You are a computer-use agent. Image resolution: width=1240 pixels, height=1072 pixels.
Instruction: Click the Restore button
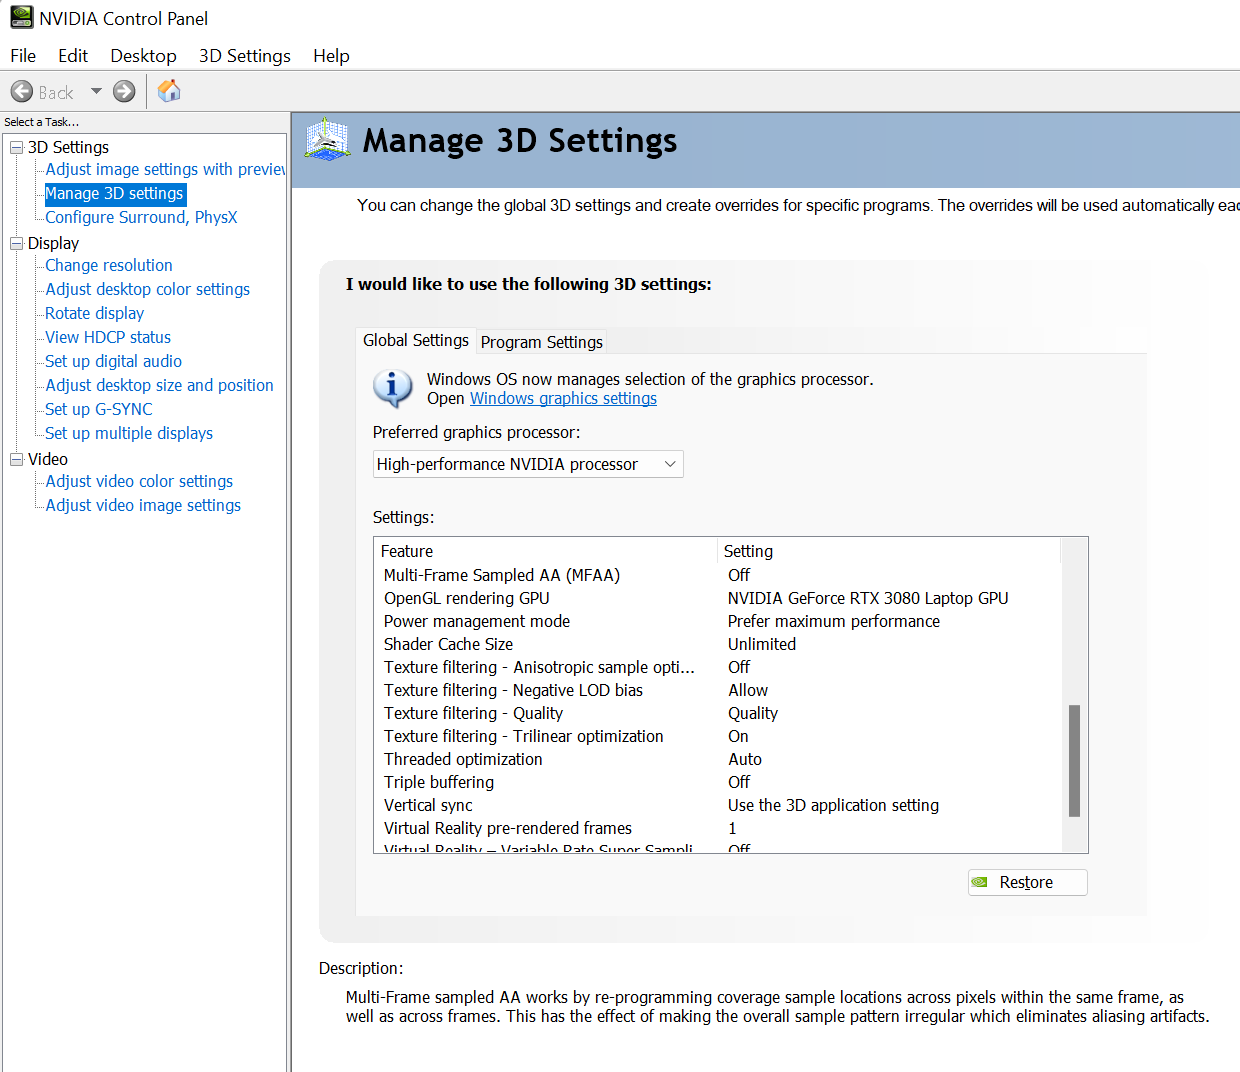(x=1027, y=882)
